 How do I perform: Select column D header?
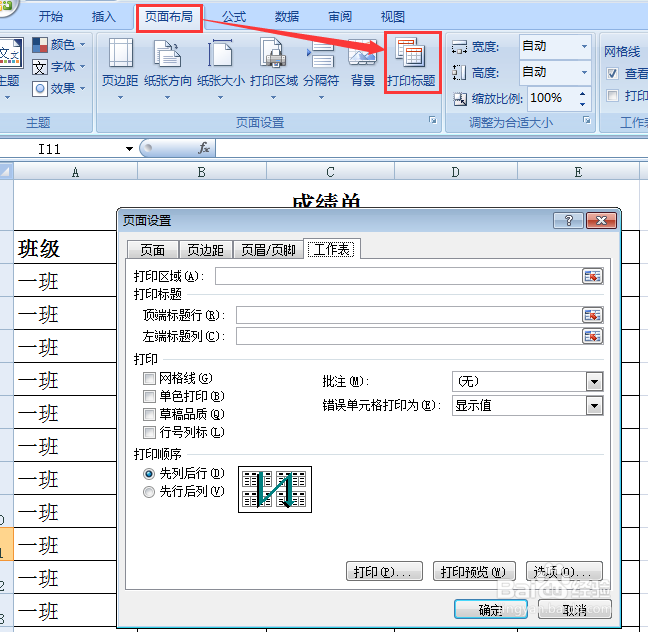[x=455, y=172]
